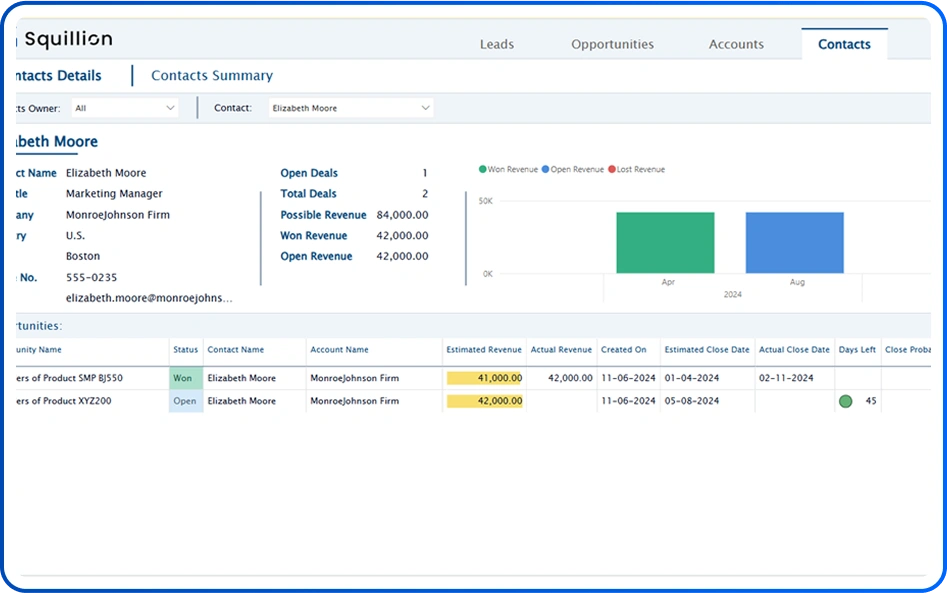Click the Squillion logo
This screenshot has width=947, height=593.
click(x=67, y=40)
